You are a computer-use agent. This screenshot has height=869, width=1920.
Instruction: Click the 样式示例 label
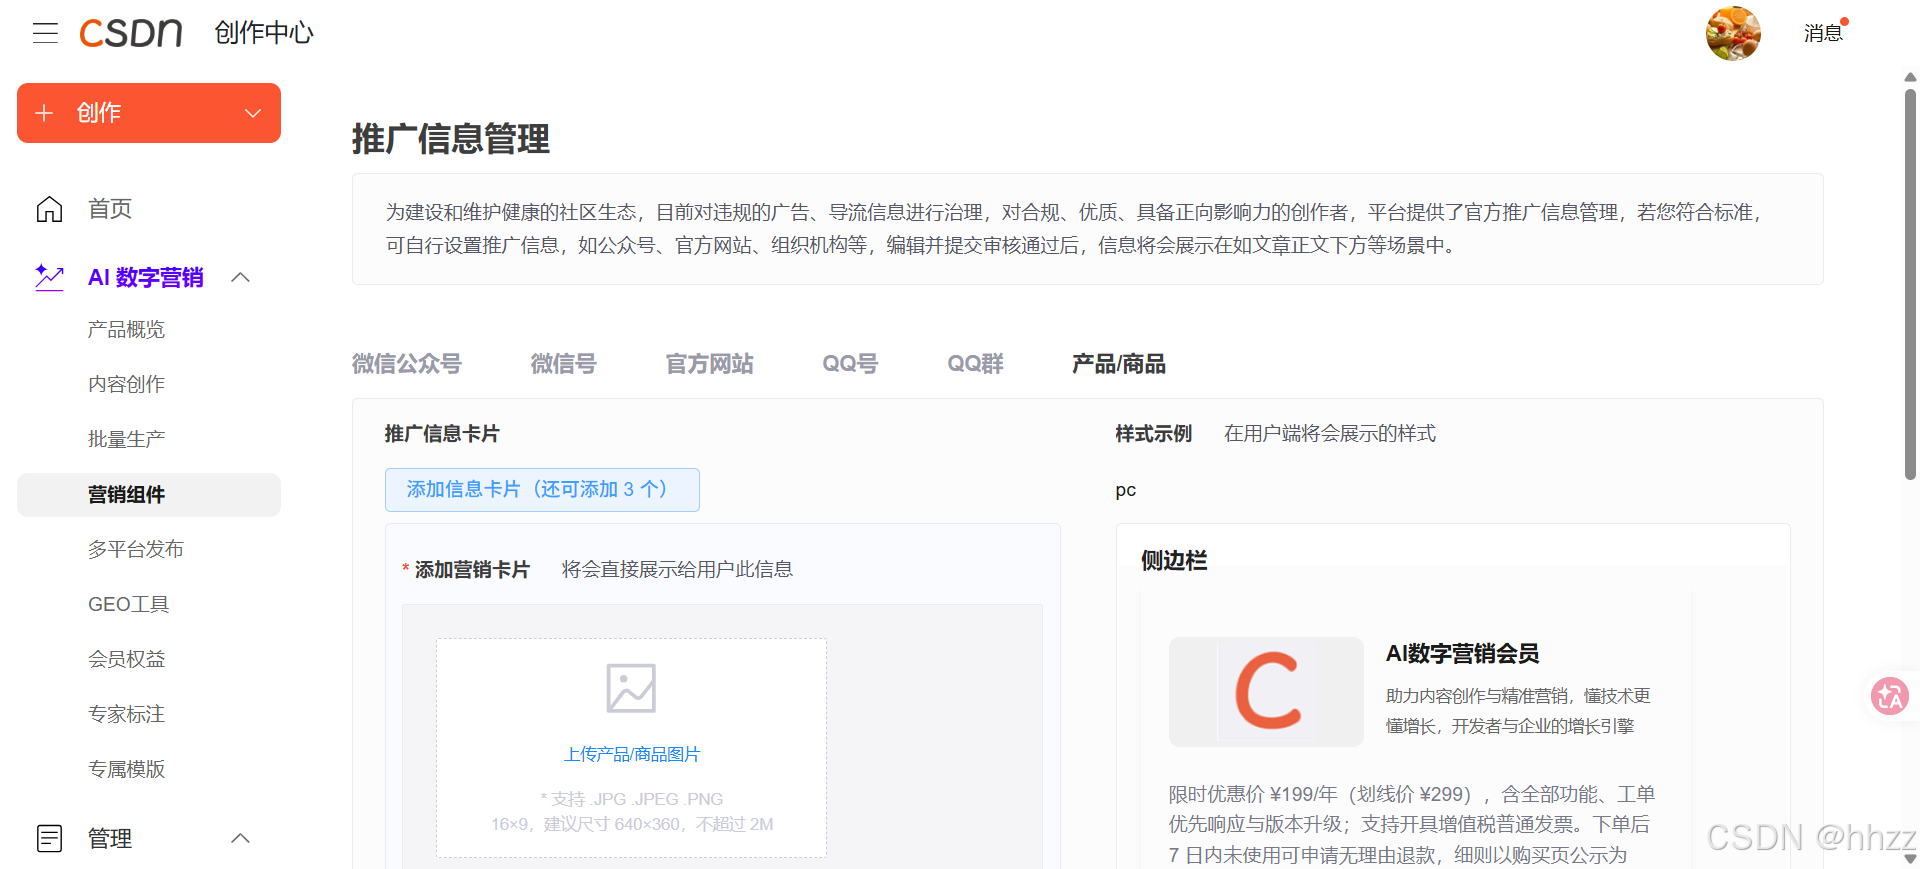[x=1154, y=434]
